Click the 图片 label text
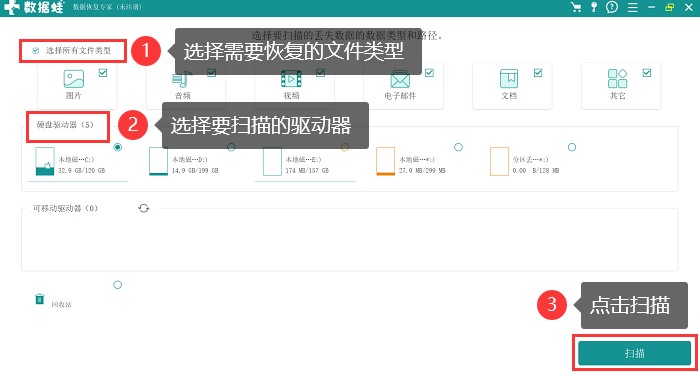700x372 pixels. click(74, 96)
